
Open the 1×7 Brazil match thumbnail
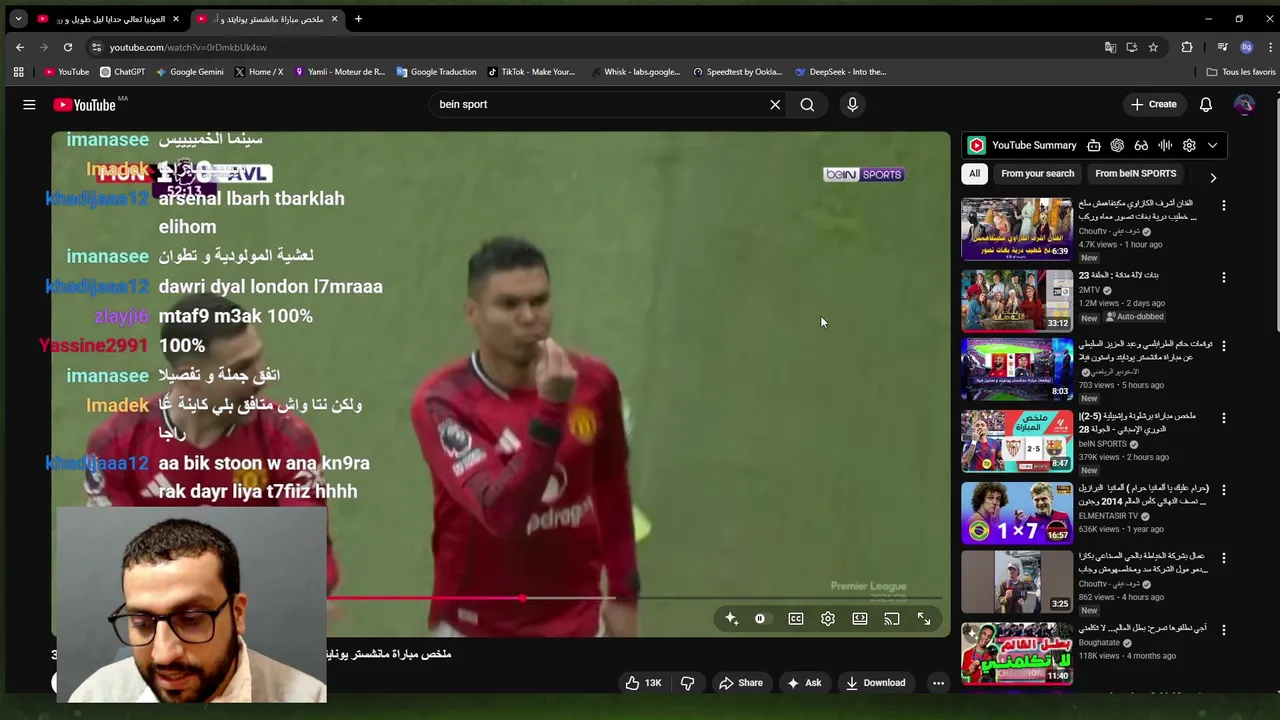click(x=1017, y=513)
